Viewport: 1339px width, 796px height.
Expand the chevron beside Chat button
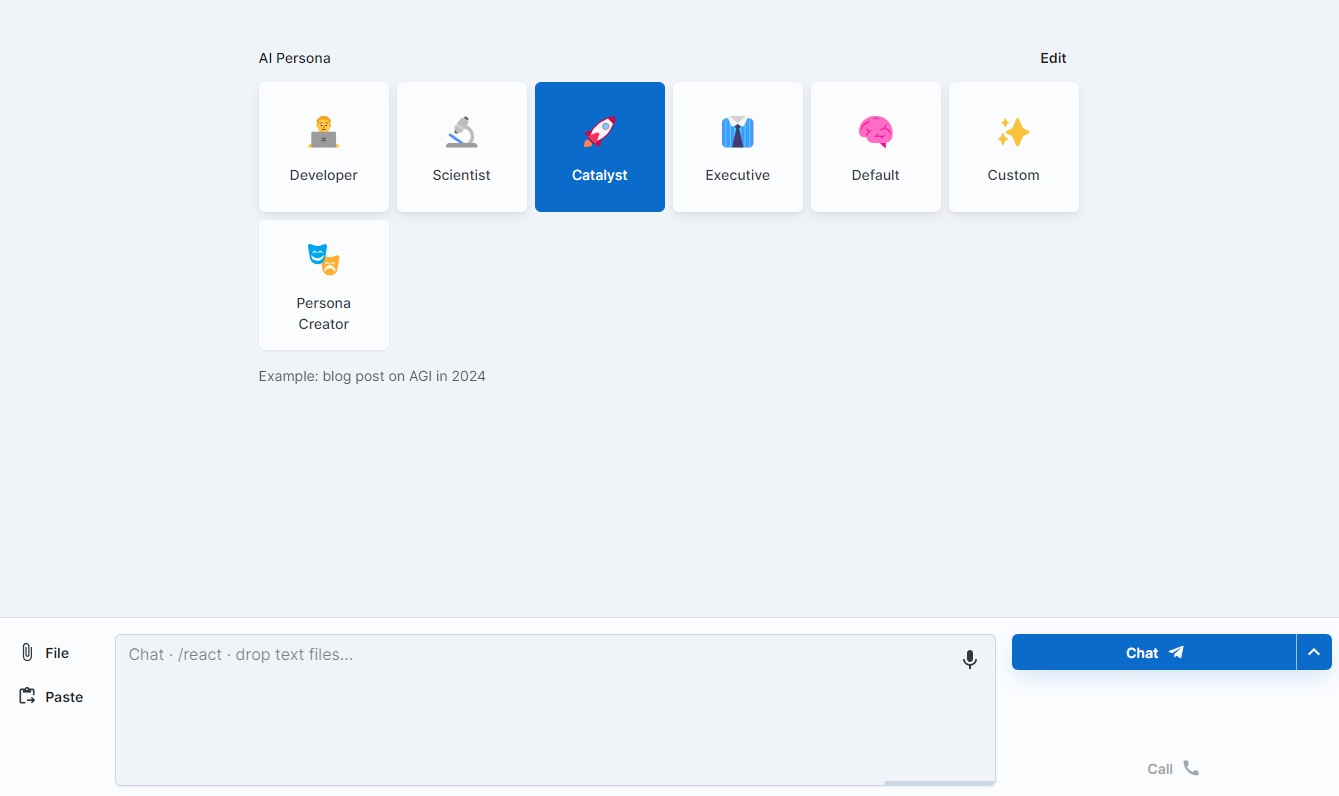[x=1314, y=652]
